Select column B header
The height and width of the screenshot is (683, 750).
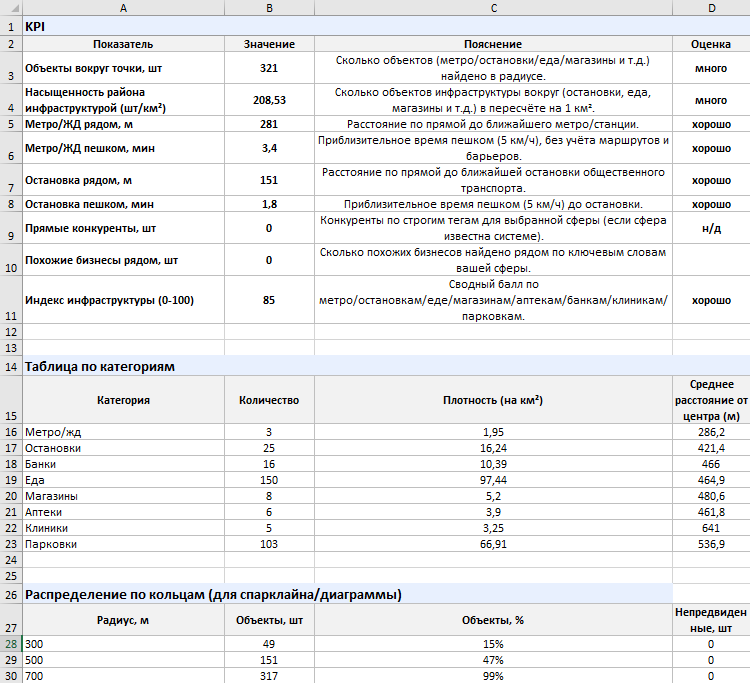click(x=269, y=8)
